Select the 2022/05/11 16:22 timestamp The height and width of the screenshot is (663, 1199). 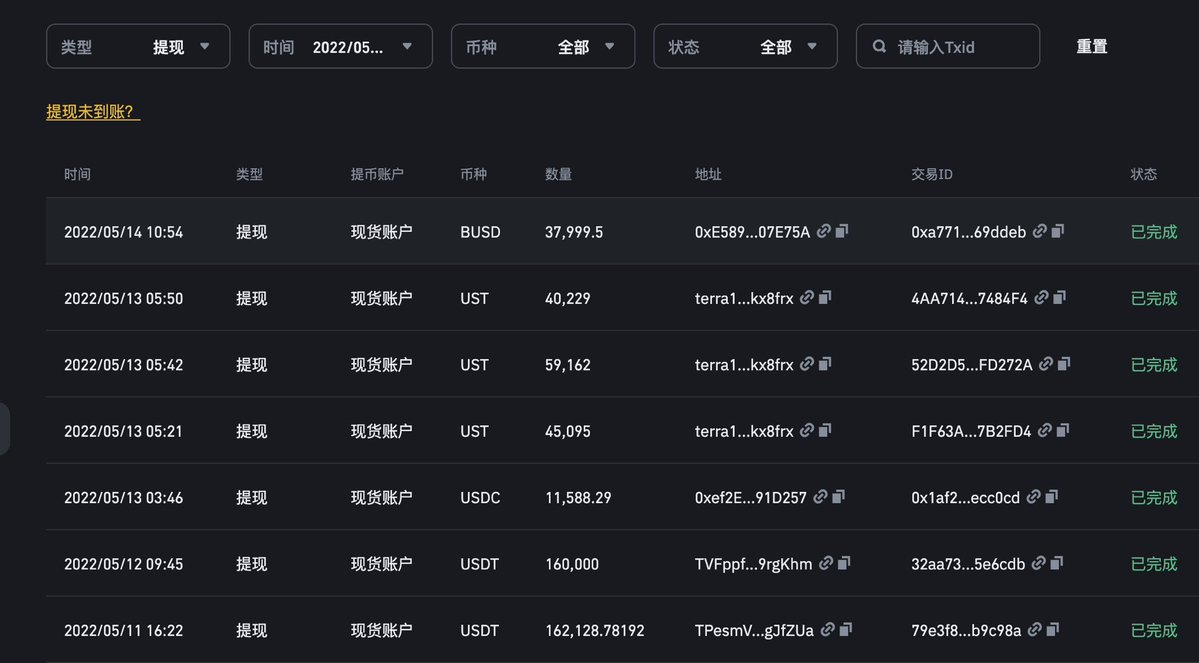pos(124,631)
